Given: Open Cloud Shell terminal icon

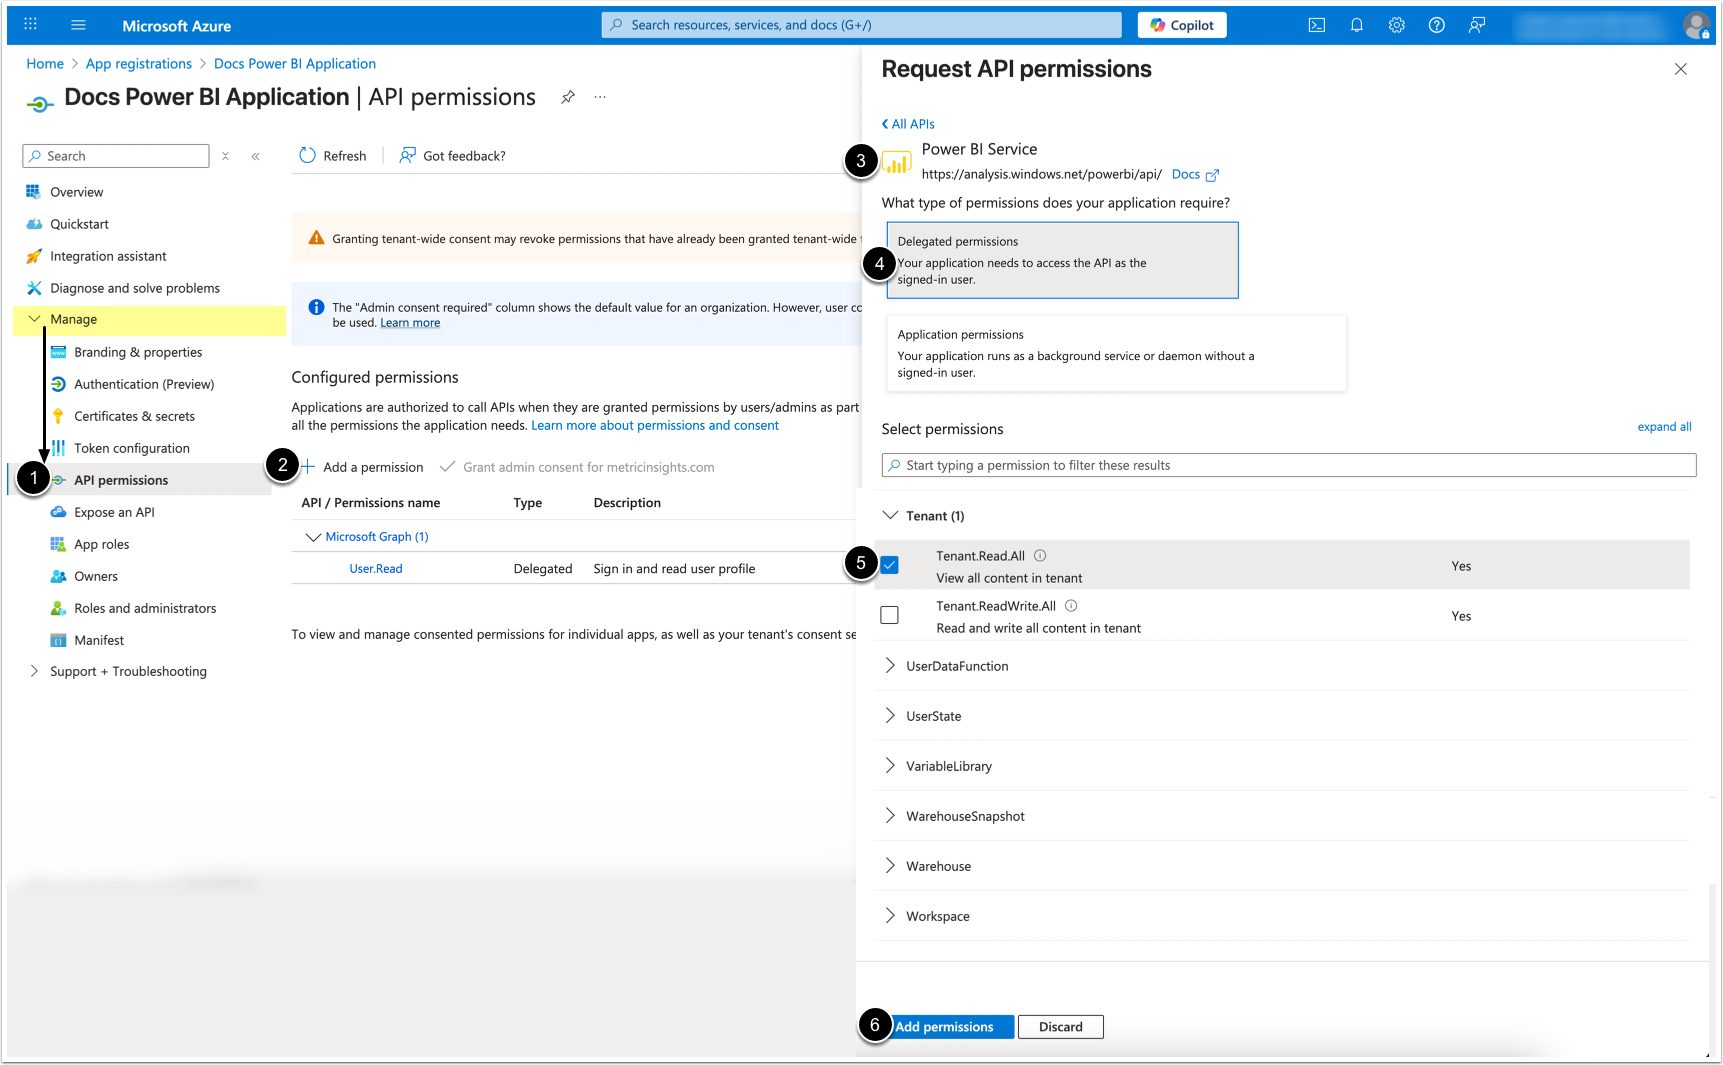Looking at the screenshot, I should 1316,25.
